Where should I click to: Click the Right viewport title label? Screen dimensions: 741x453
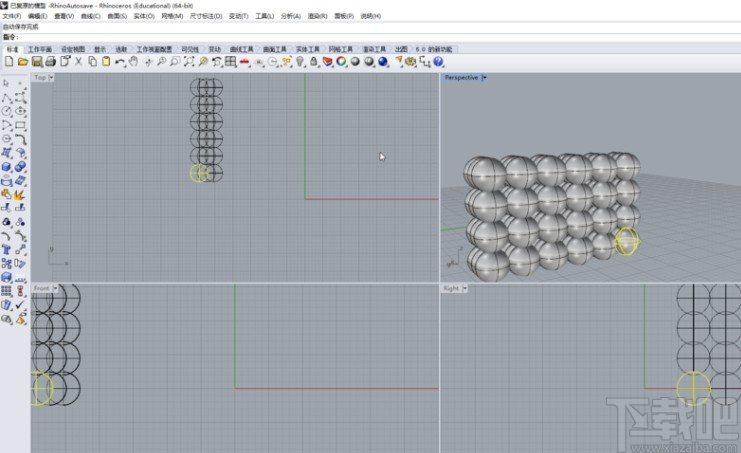tap(451, 288)
